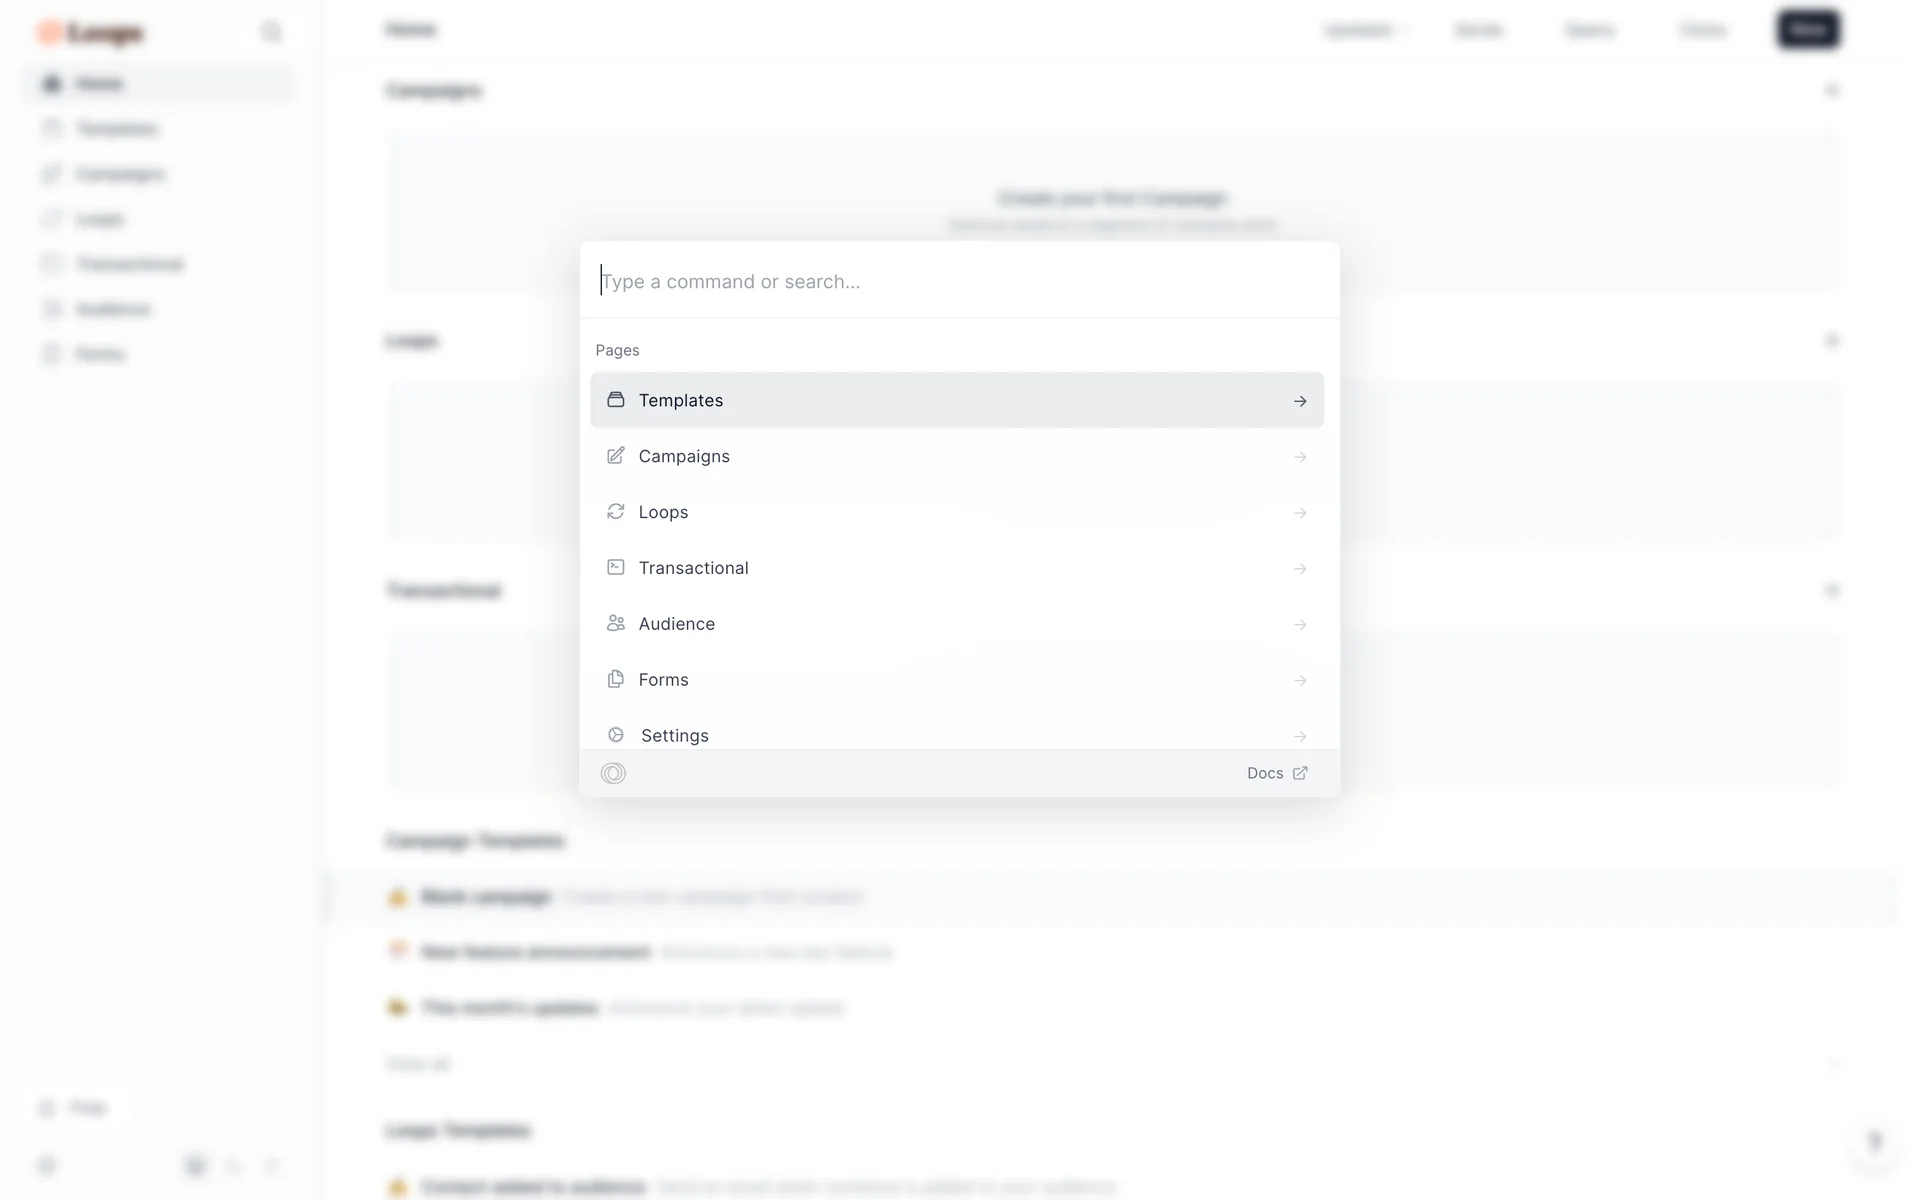Image resolution: width=1920 pixels, height=1200 pixels.
Task: Go to Forms from the command palette
Action: [664, 680]
